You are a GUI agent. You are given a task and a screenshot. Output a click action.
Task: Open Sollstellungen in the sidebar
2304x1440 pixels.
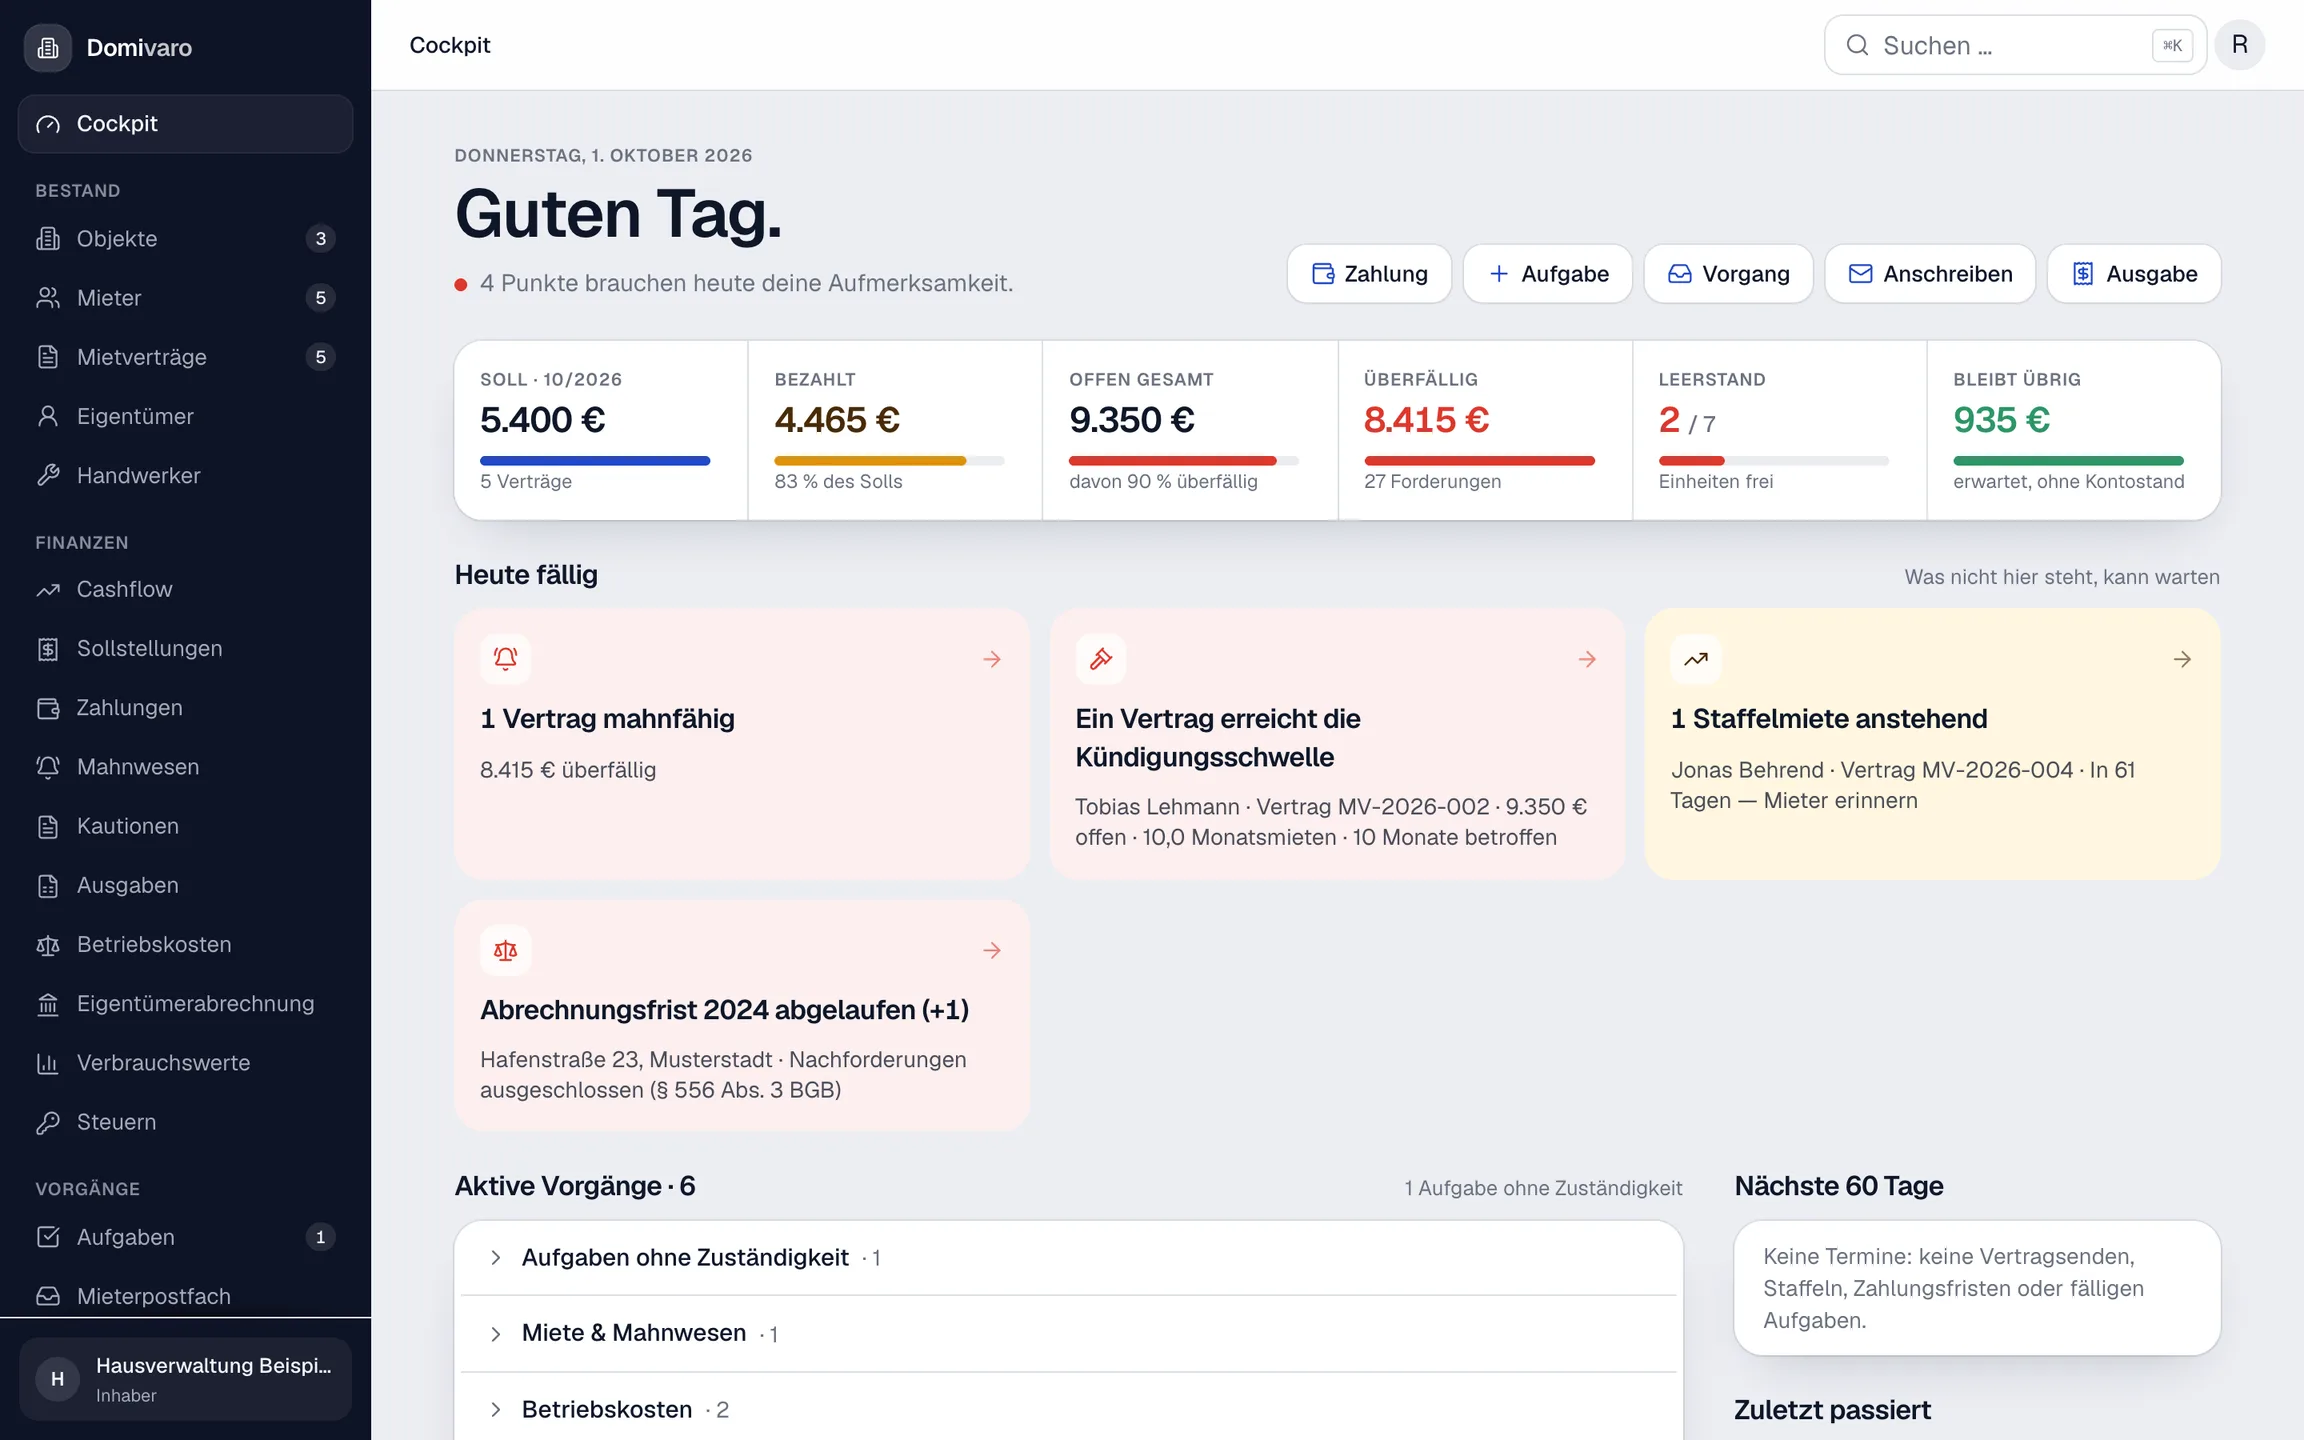click(x=185, y=648)
